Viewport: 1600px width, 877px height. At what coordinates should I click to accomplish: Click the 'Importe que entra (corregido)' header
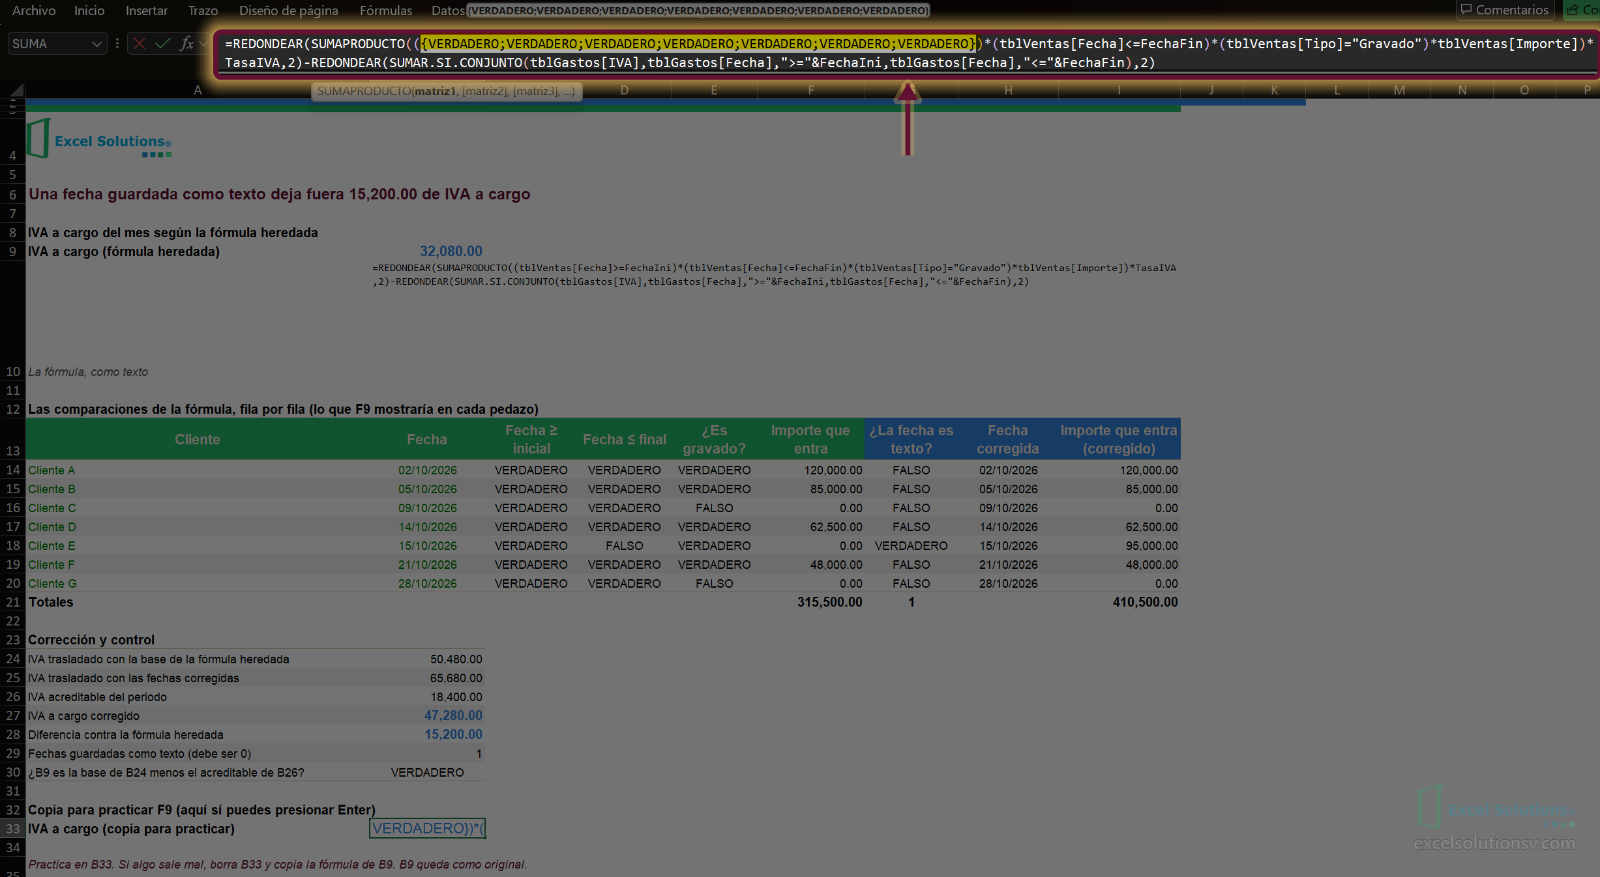(x=1119, y=439)
